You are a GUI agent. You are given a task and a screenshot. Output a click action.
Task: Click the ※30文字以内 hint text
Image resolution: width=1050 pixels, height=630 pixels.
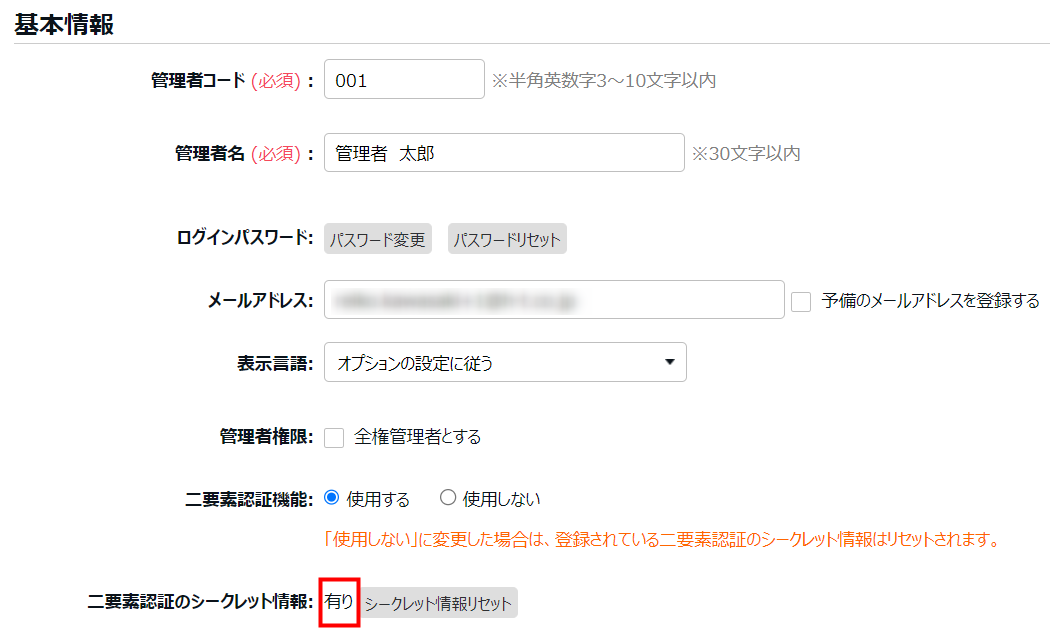(x=746, y=154)
